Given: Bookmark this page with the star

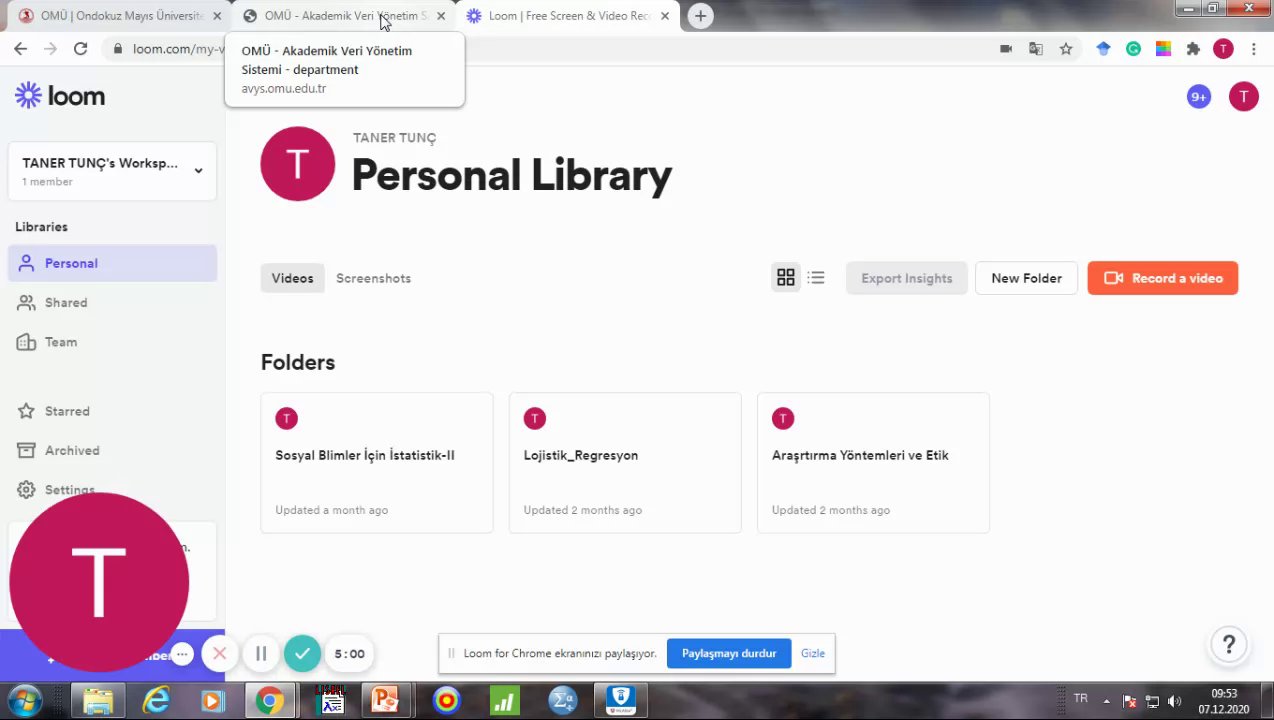Looking at the screenshot, I should [1066, 48].
